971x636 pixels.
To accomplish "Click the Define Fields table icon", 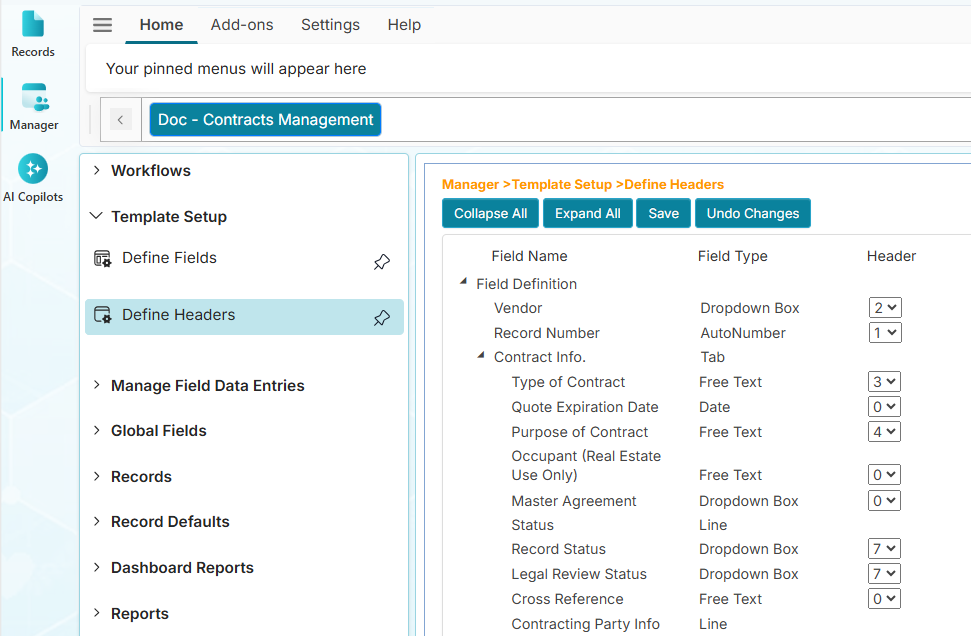I will (x=102, y=259).
